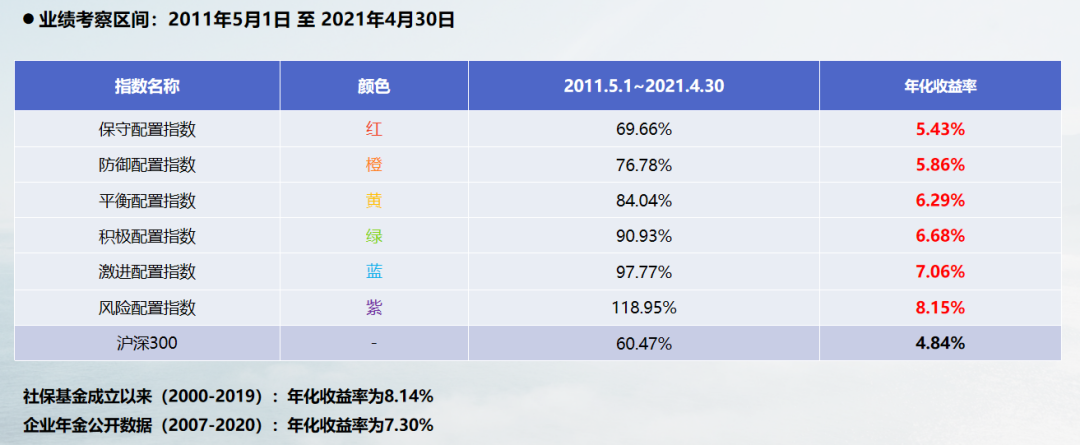Select the purple 紫 color label

pyautogui.click(x=373, y=308)
